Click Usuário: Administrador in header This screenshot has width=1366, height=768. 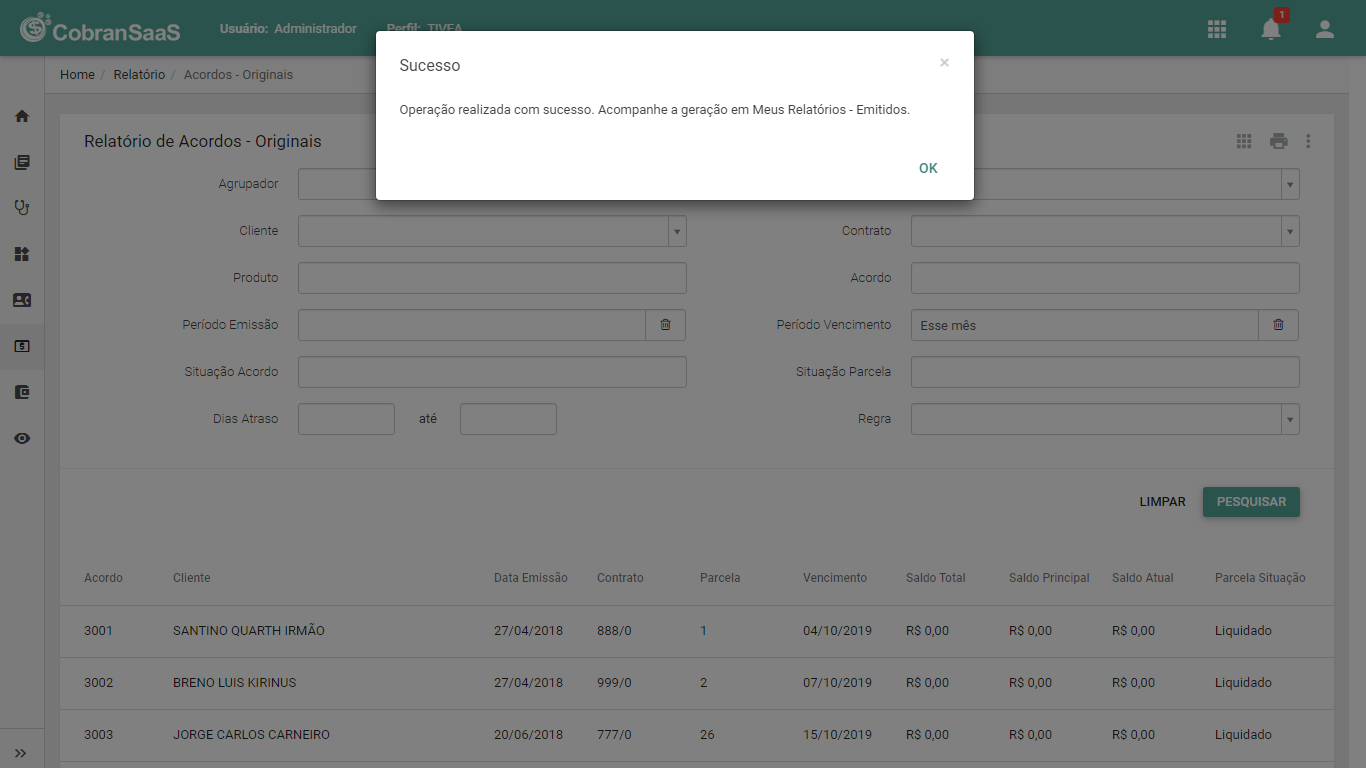(288, 29)
